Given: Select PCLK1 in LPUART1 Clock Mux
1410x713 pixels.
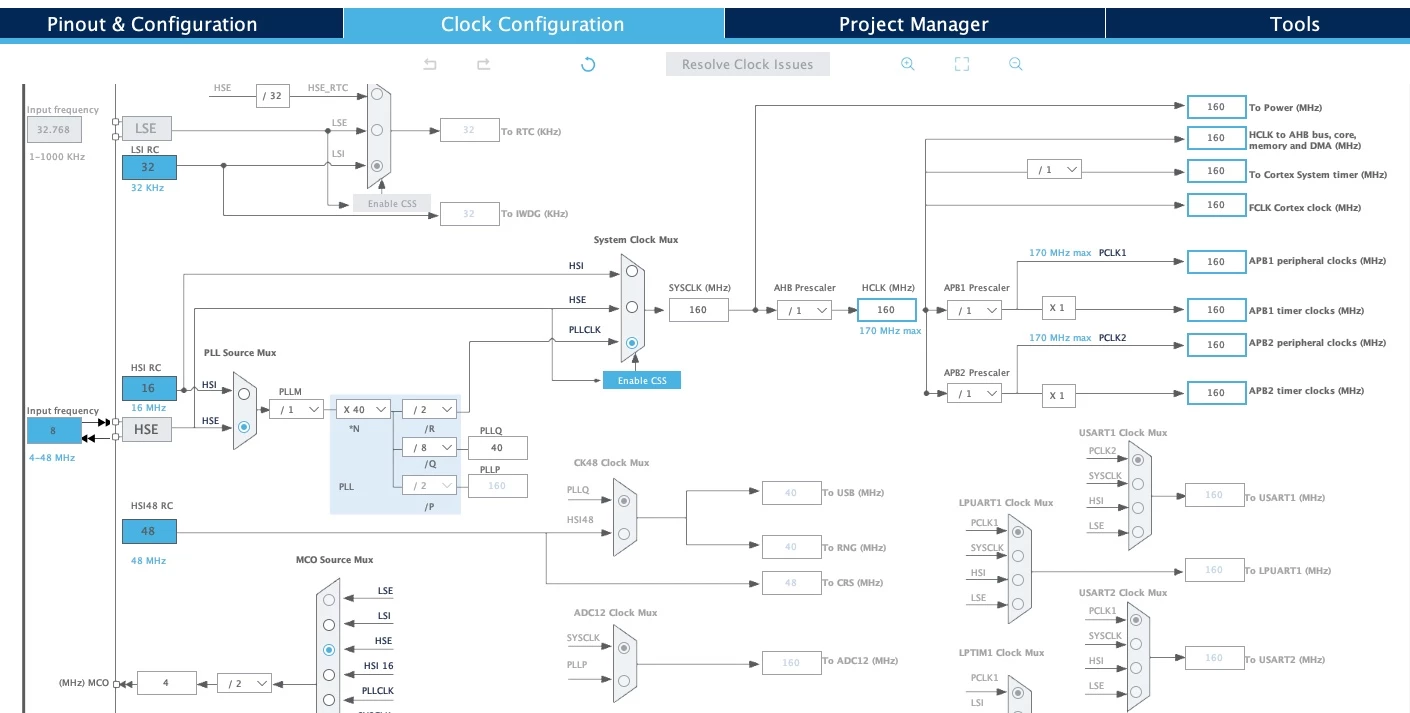Looking at the screenshot, I should point(1018,531).
